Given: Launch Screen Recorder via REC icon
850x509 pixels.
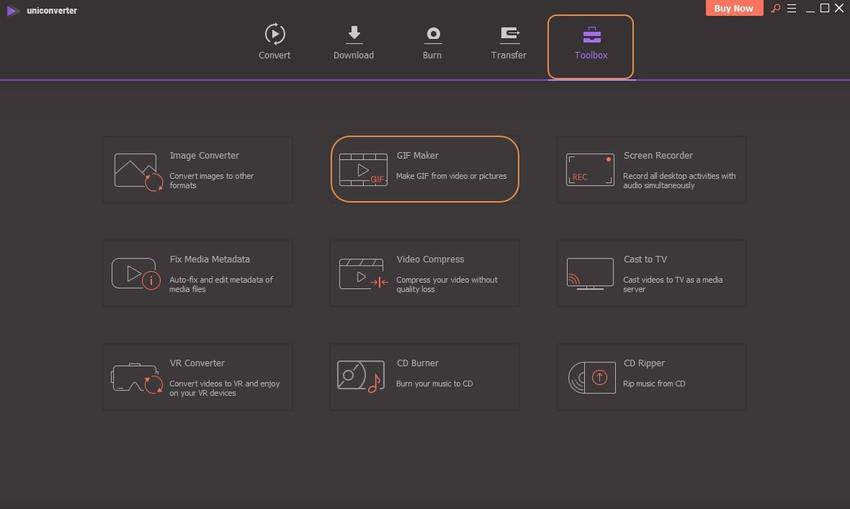Looking at the screenshot, I should [590, 169].
